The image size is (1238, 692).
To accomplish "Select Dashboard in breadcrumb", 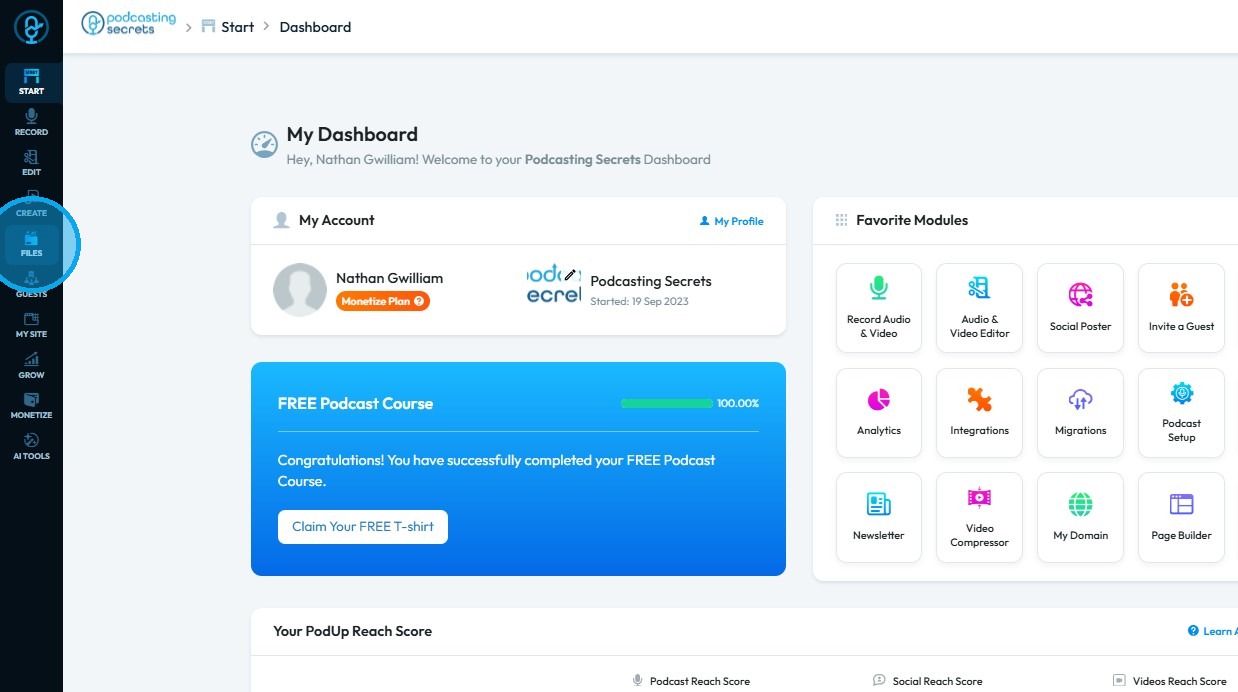I will 315,27.
